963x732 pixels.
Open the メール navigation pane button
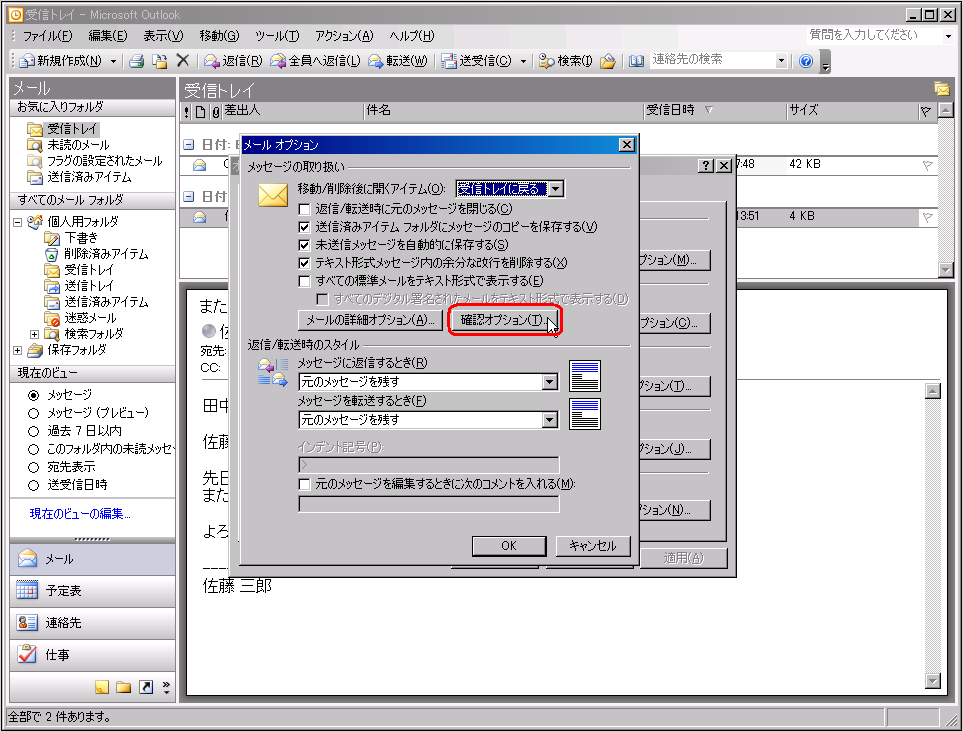92,559
